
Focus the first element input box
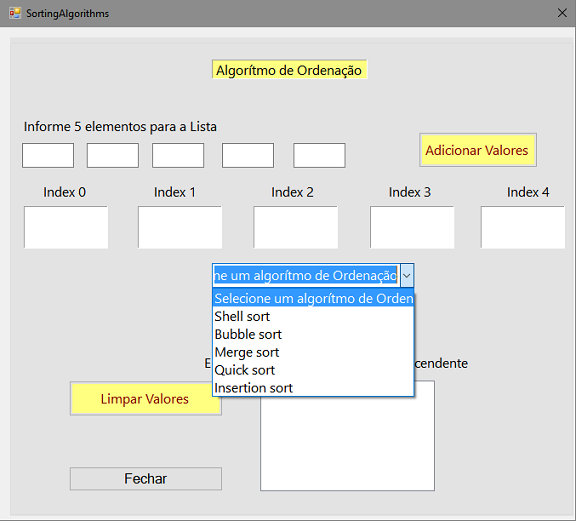coord(48,155)
